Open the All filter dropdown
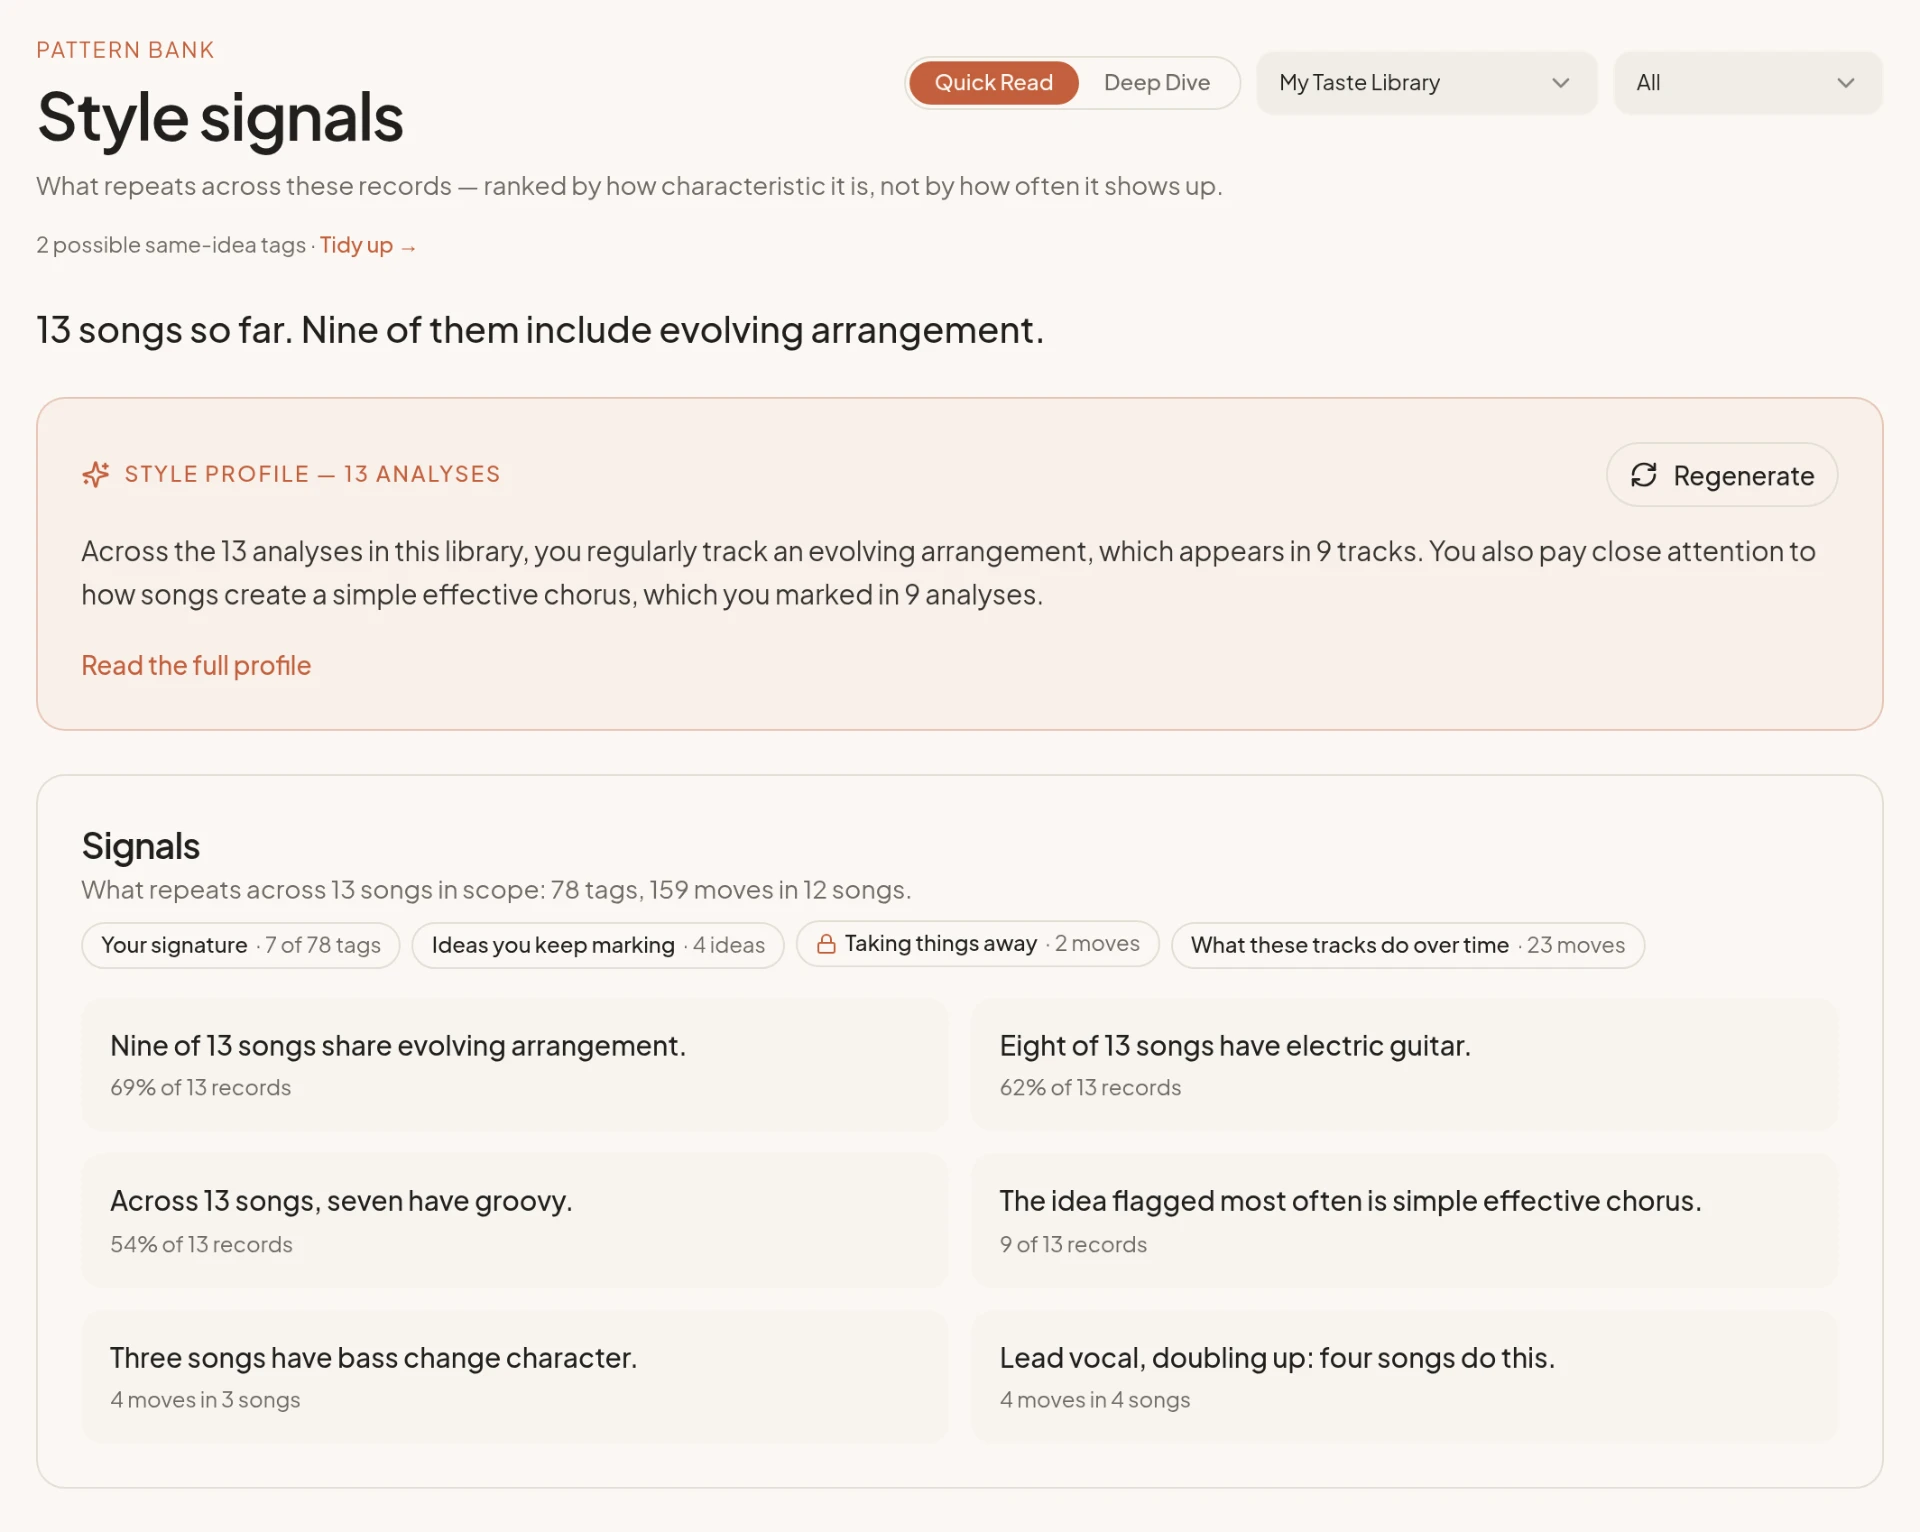Screen dimensions: 1920x1532 pos(1747,83)
